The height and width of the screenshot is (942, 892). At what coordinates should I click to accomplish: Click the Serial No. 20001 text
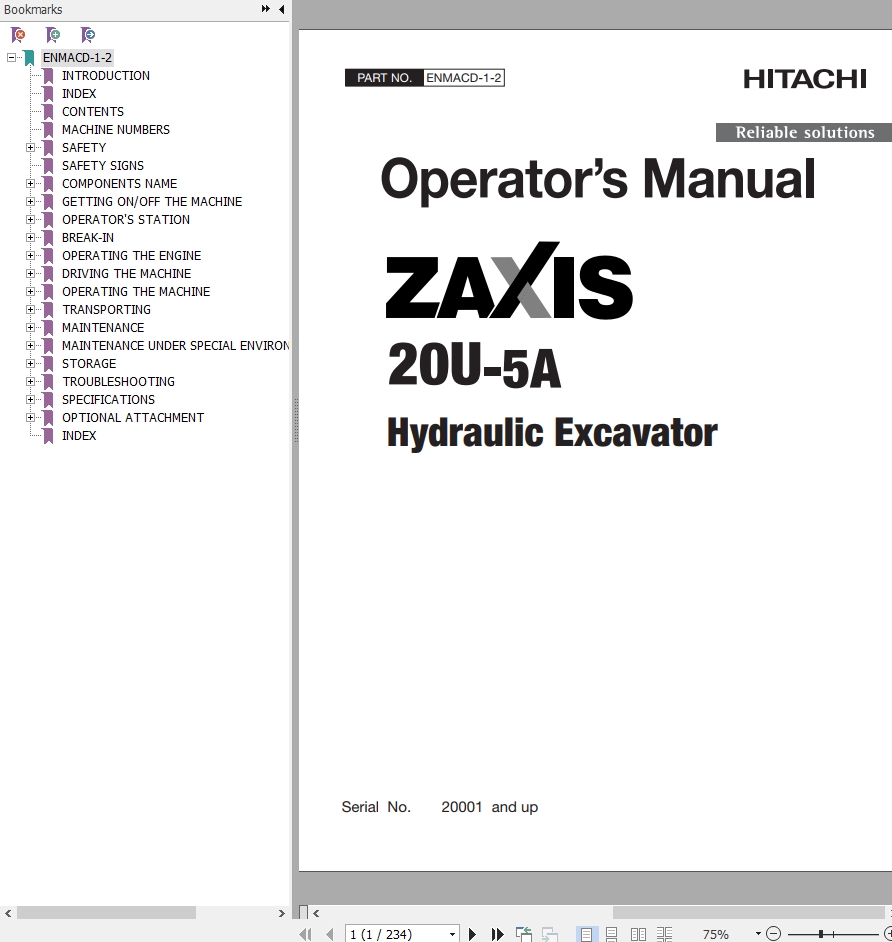click(440, 807)
